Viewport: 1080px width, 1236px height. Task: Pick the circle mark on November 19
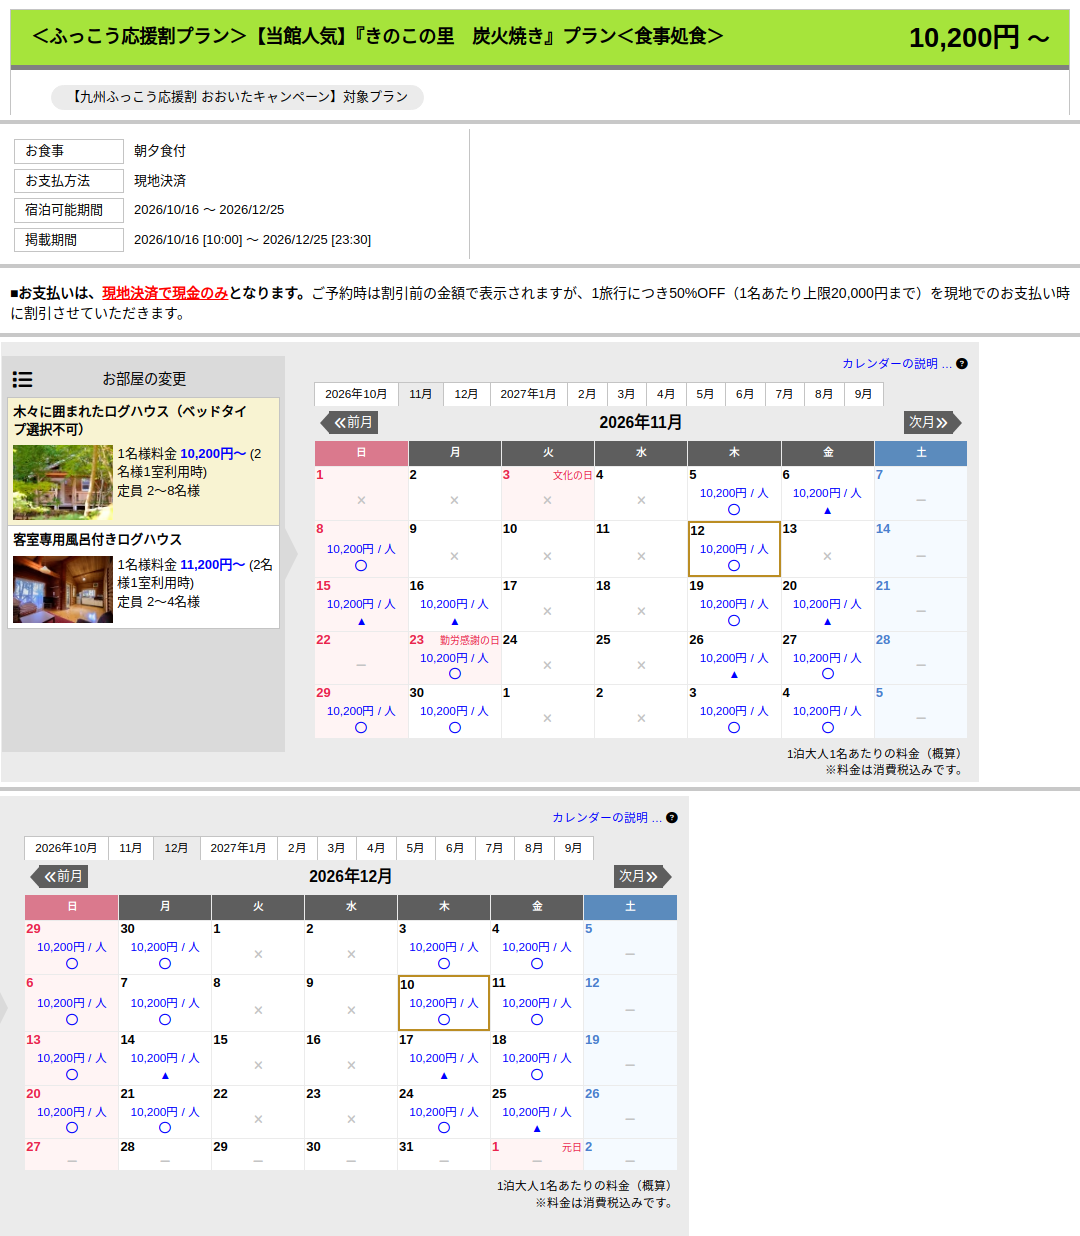(734, 621)
